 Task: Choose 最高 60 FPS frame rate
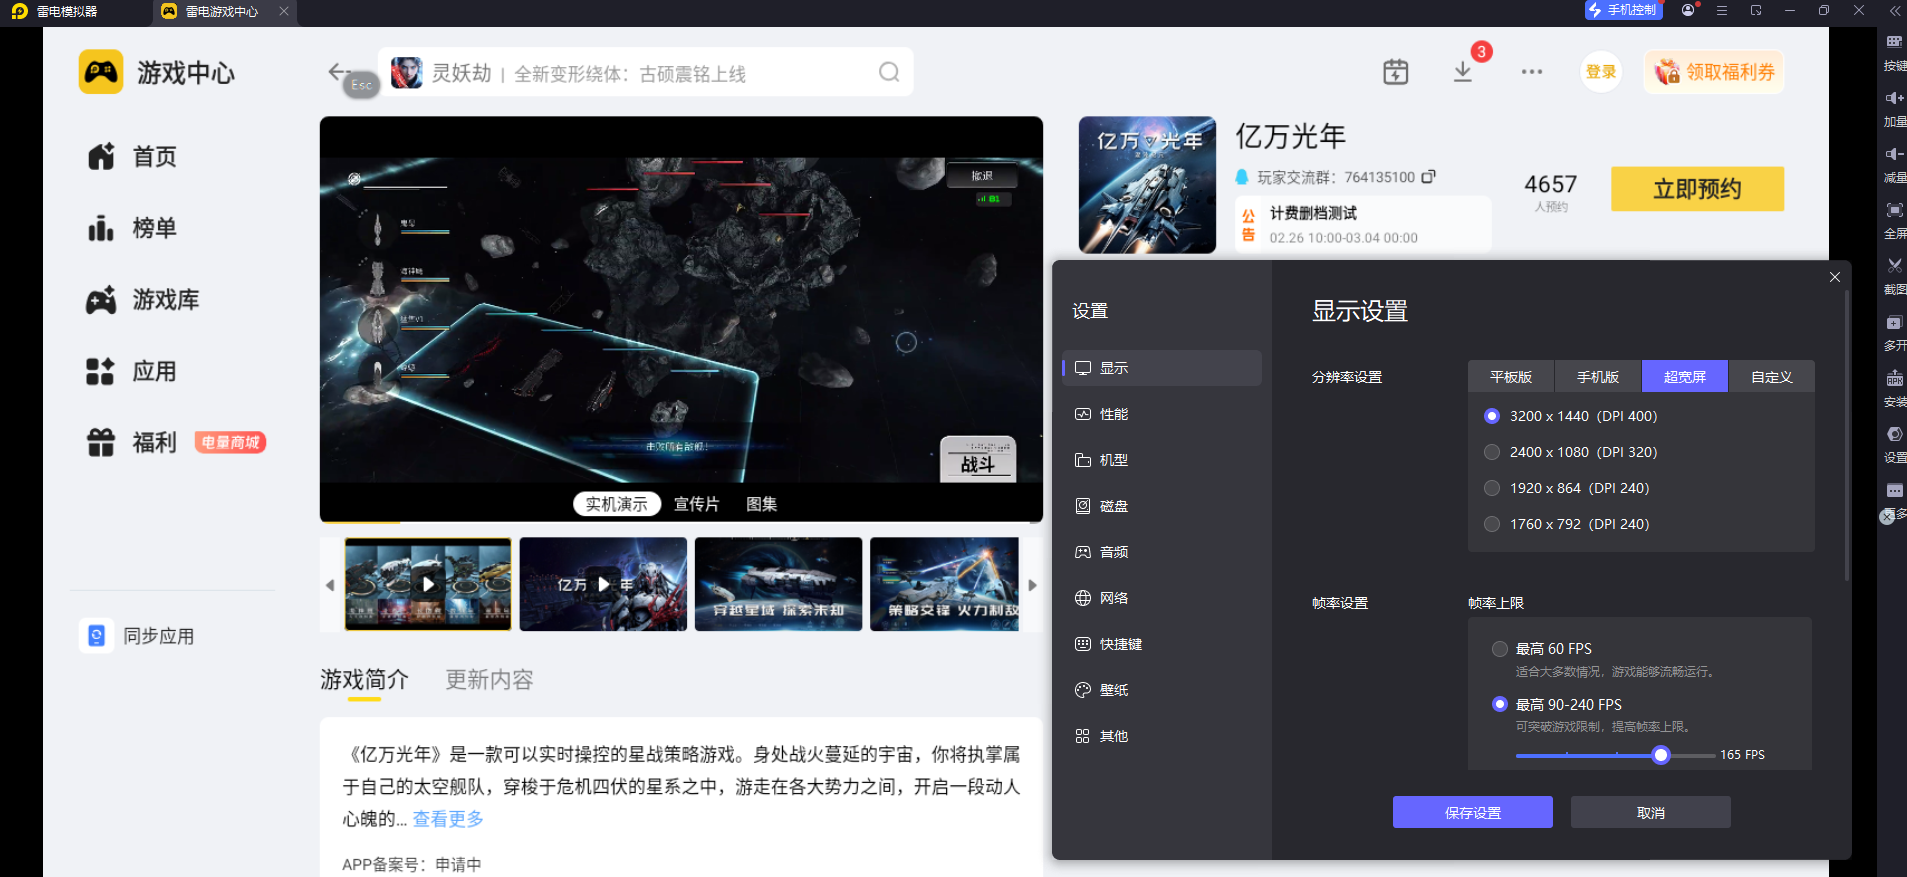1499,649
